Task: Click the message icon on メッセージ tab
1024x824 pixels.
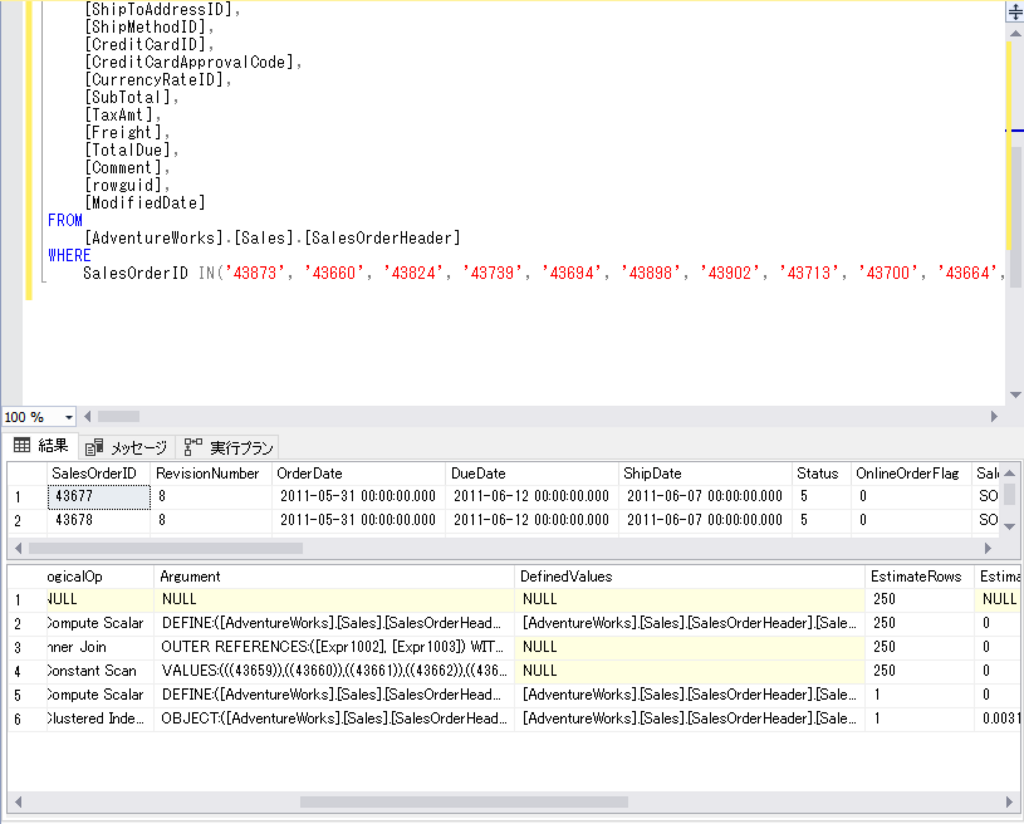Action: pyautogui.click(x=94, y=447)
